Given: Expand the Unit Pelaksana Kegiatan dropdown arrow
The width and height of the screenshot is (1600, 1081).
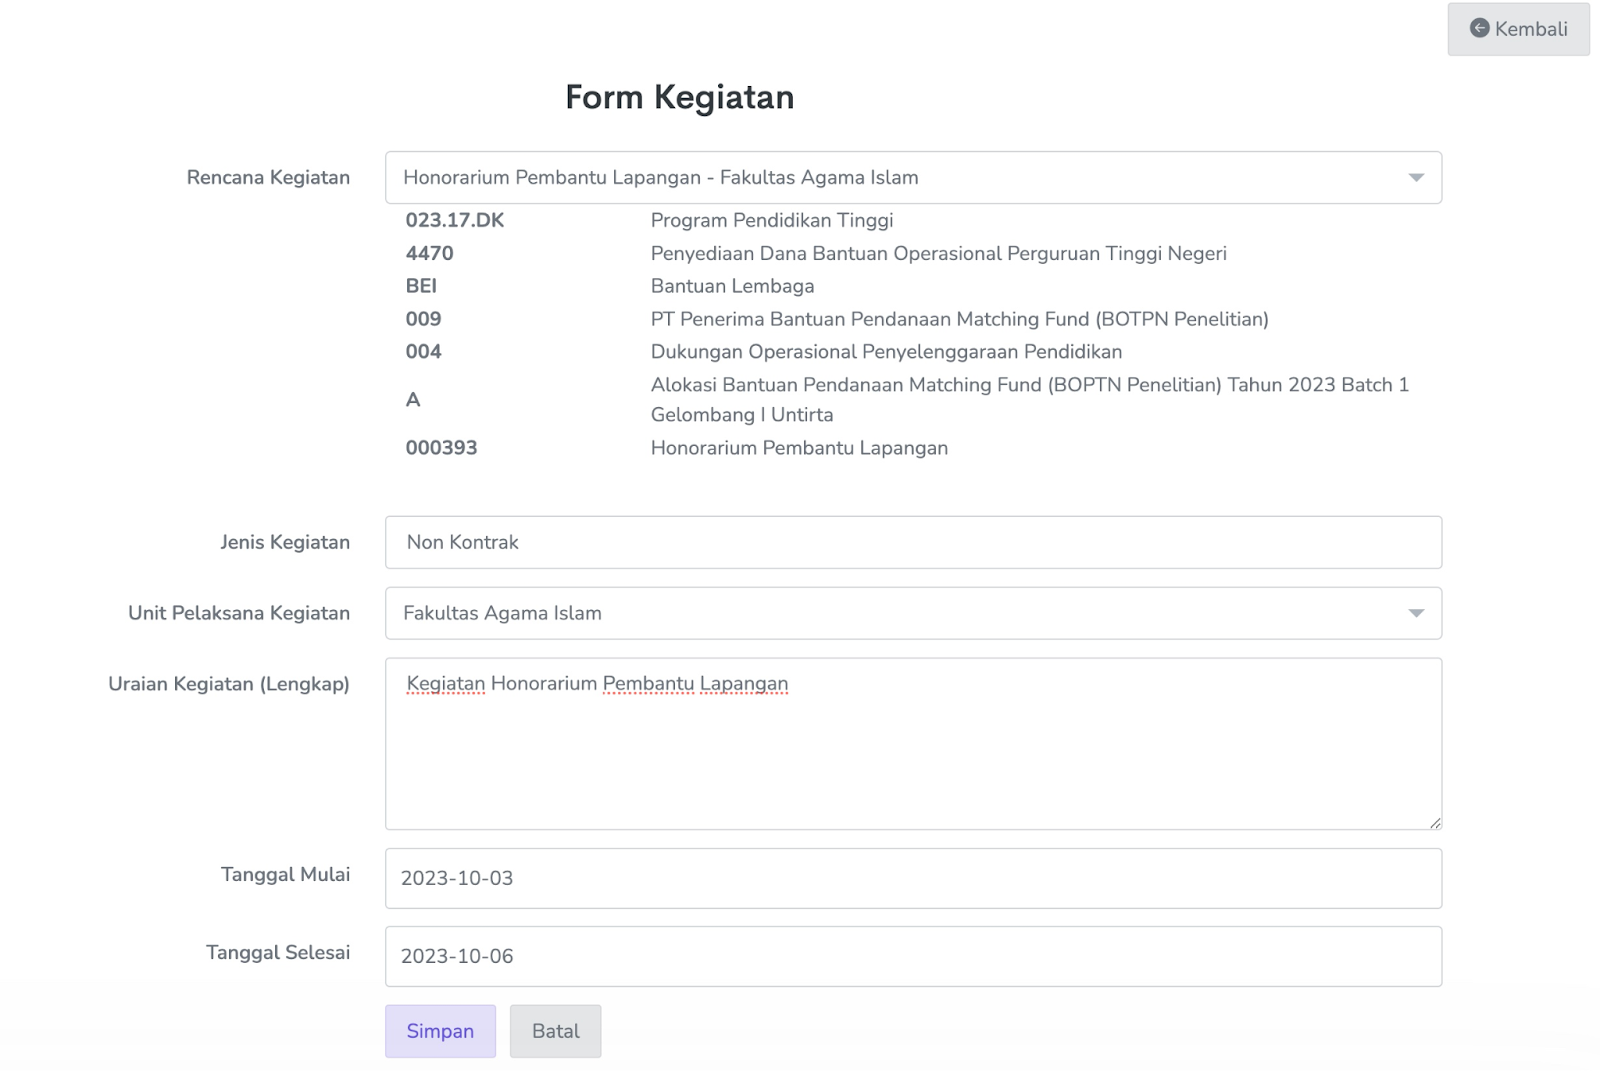Looking at the screenshot, I should tap(1415, 613).
